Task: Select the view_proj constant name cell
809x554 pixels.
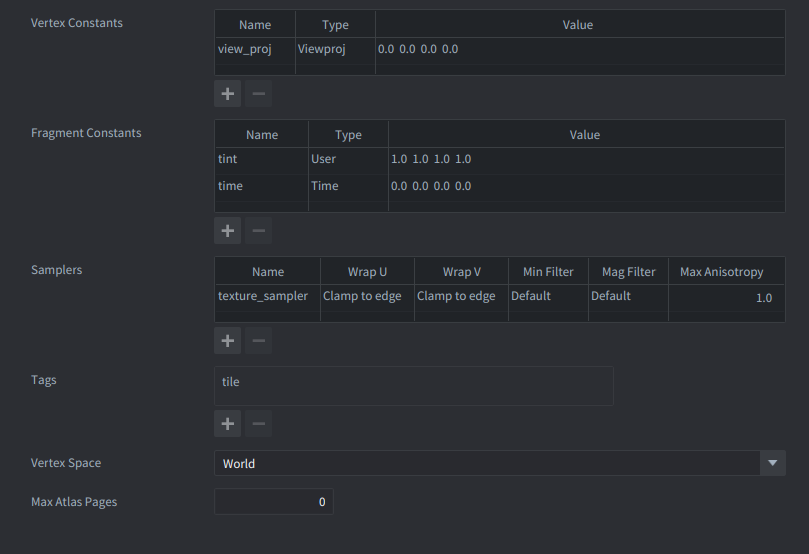Action: pos(254,49)
